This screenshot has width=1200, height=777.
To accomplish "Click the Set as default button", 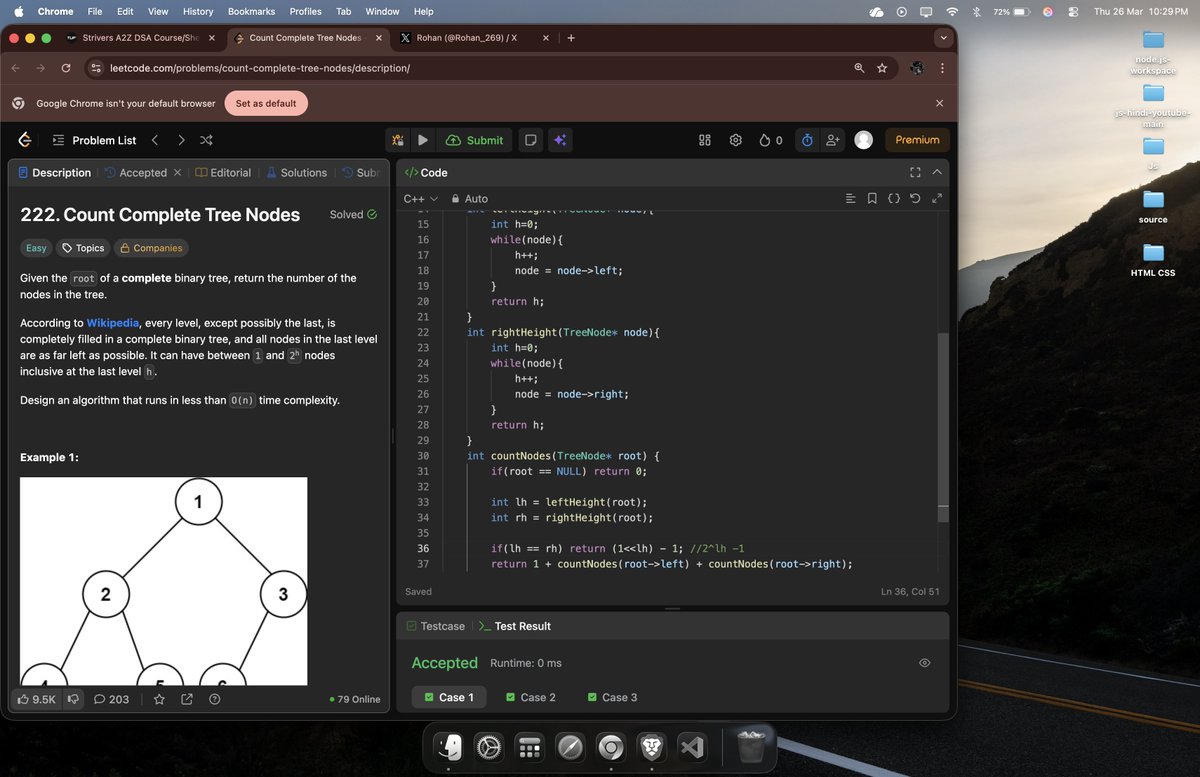I will [x=266, y=103].
